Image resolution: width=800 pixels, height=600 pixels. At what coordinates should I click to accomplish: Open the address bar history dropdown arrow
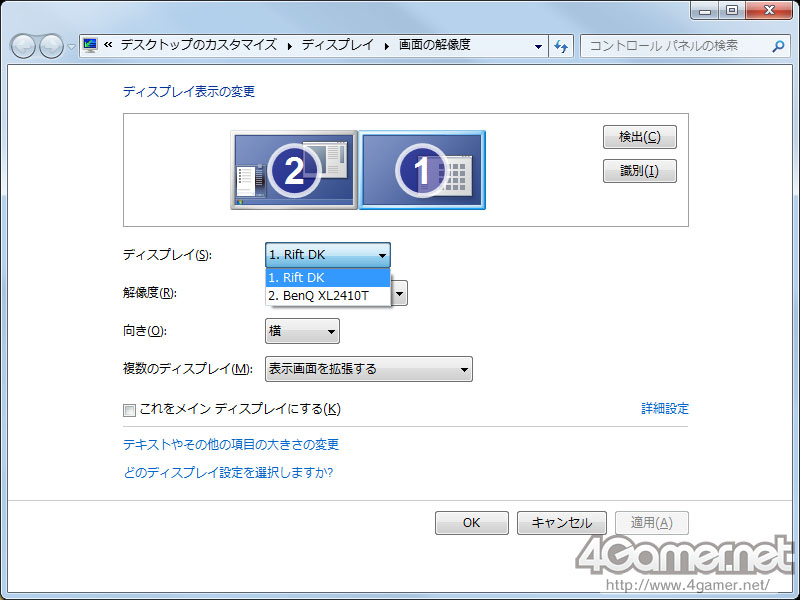tap(538, 46)
